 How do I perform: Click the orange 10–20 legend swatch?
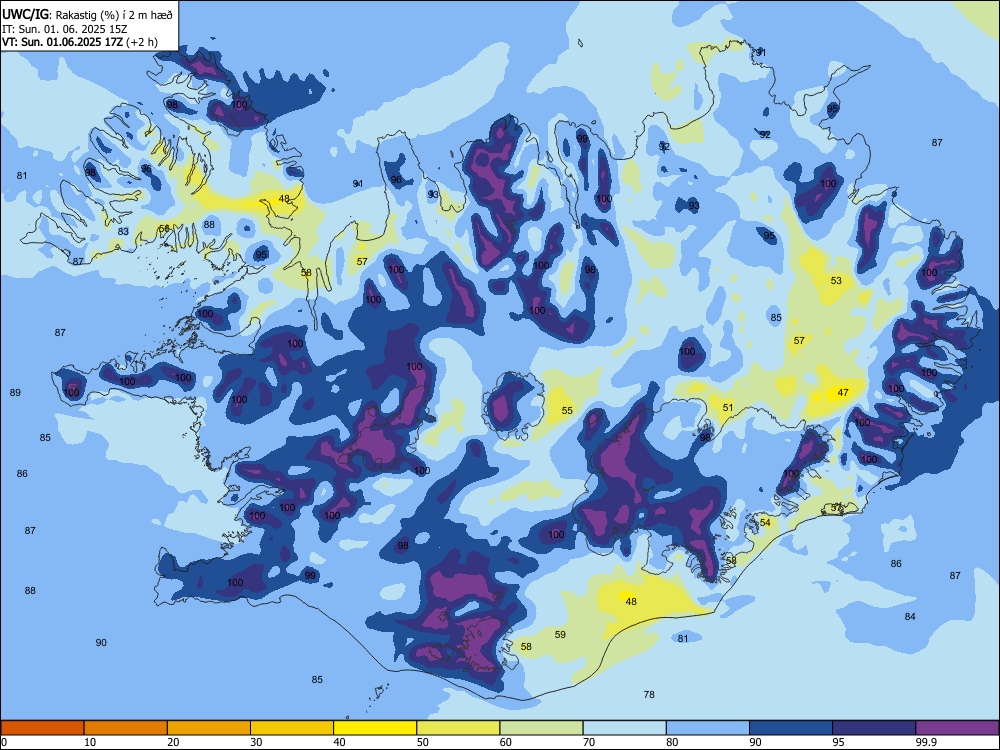126,728
